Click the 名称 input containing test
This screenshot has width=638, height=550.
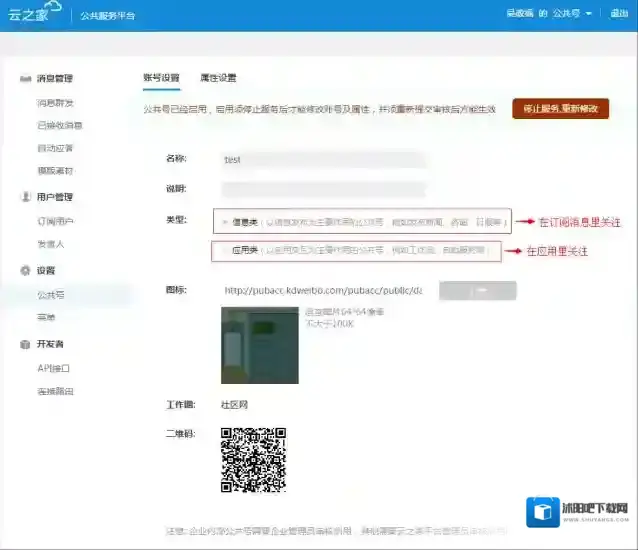tap(323, 160)
